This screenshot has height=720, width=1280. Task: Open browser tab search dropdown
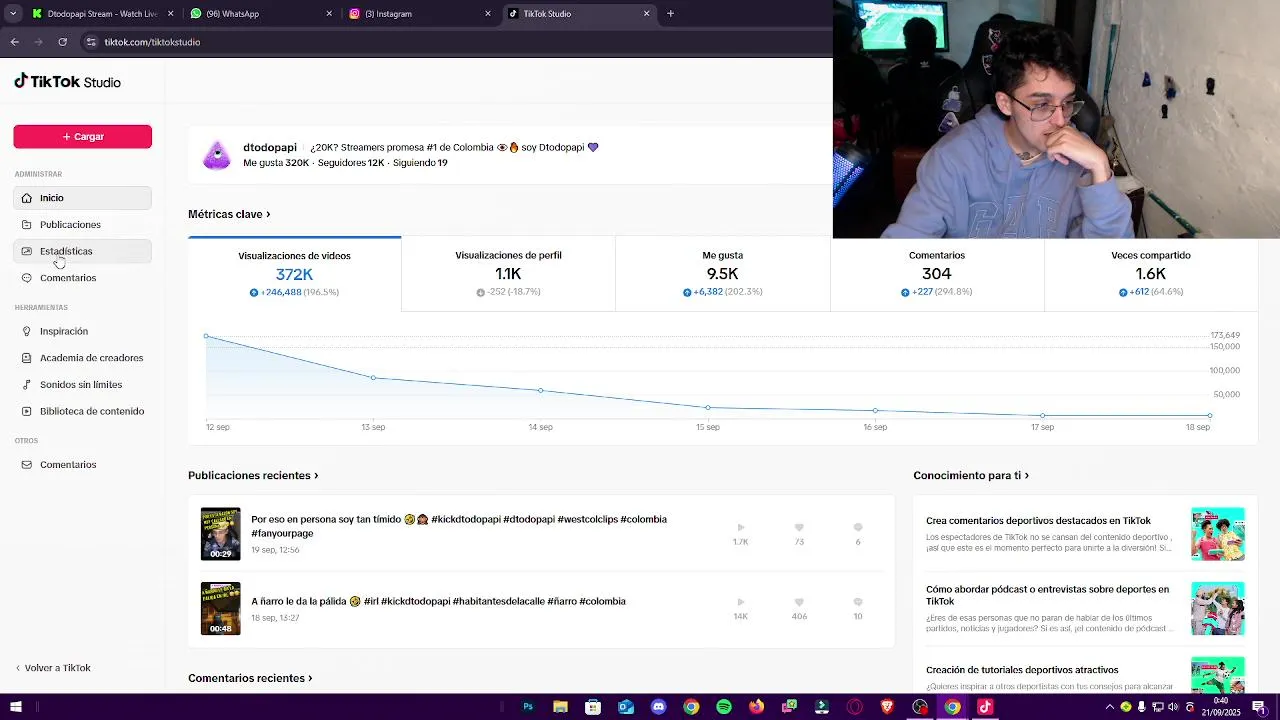tap(13, 14)
